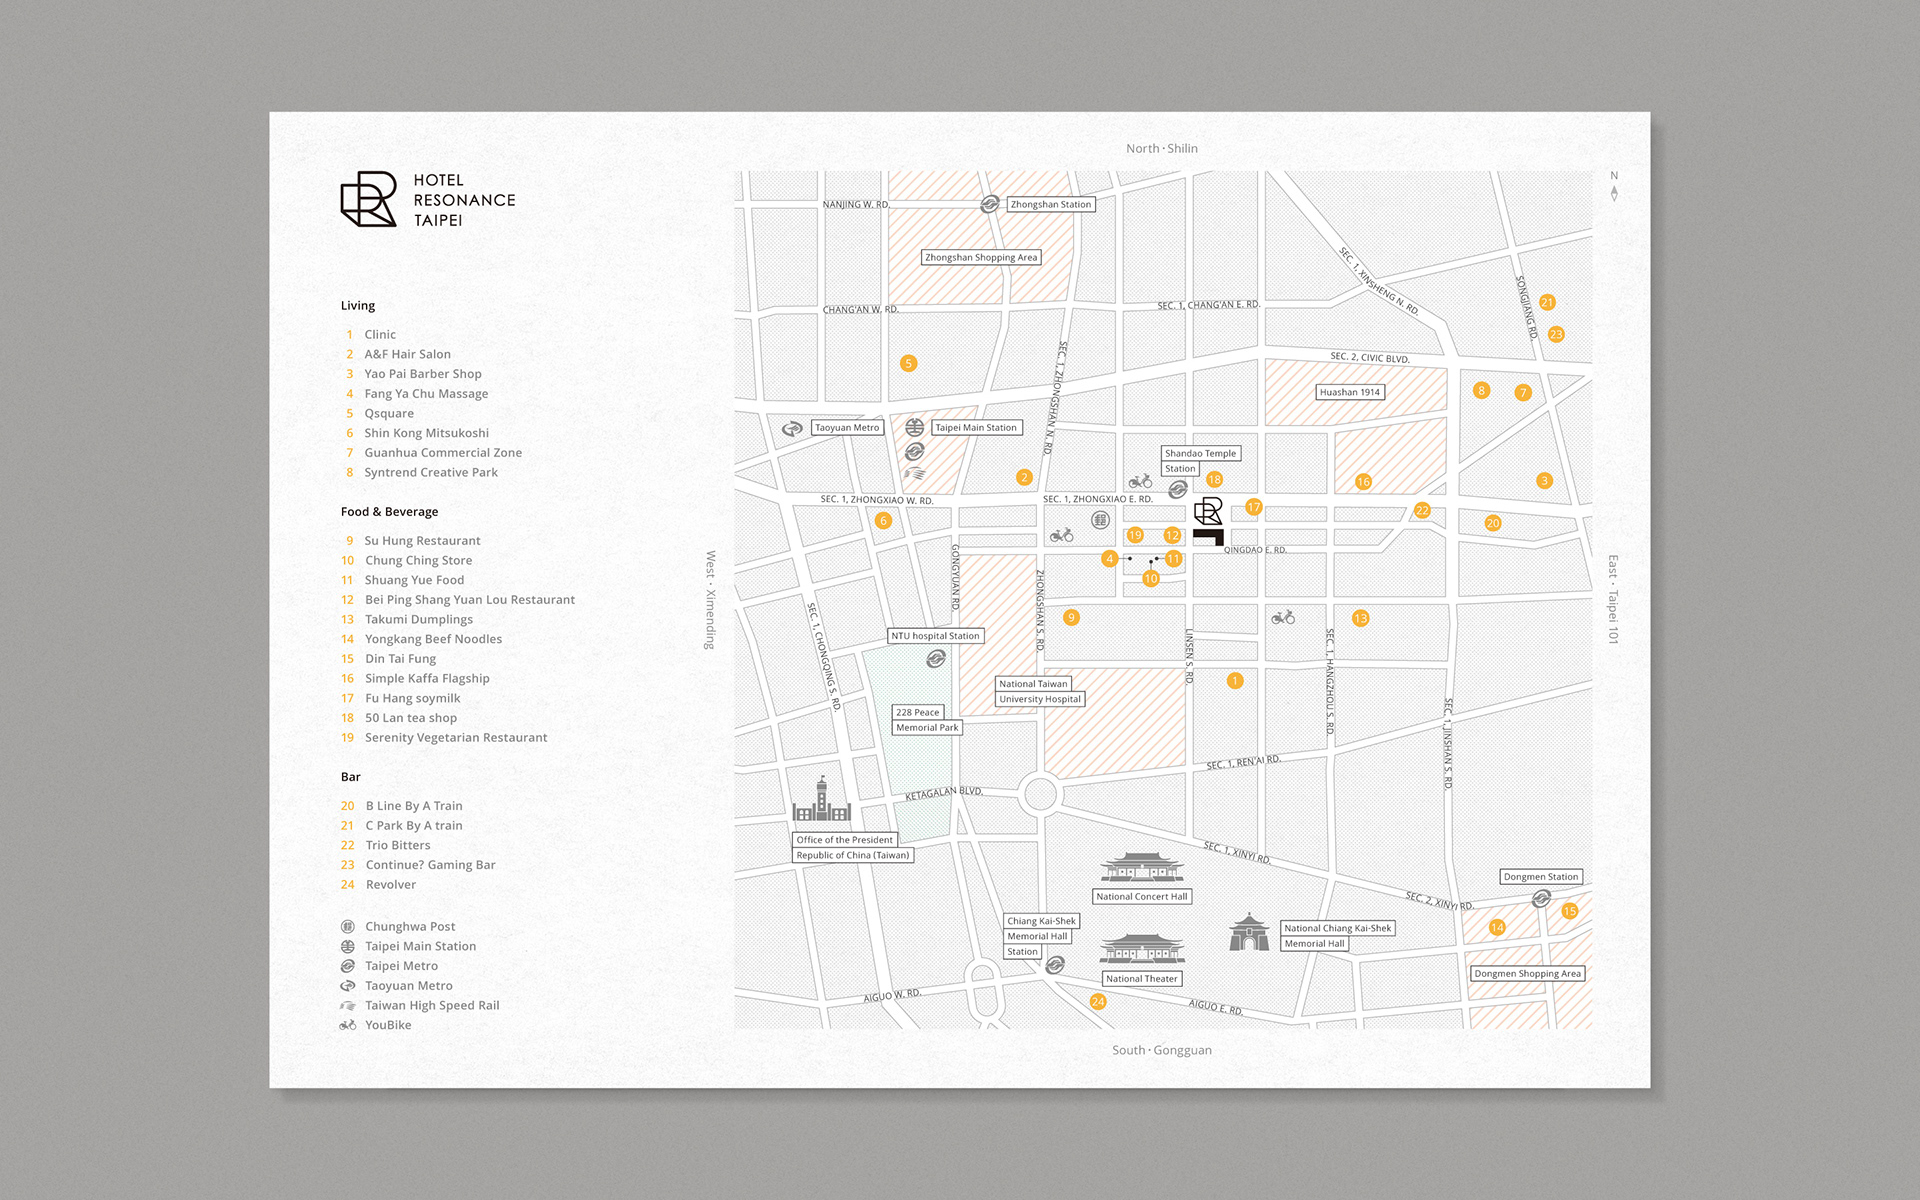Select the Huashan 1914 map label
The image size is (1920, 1200).
point(1349,392)
